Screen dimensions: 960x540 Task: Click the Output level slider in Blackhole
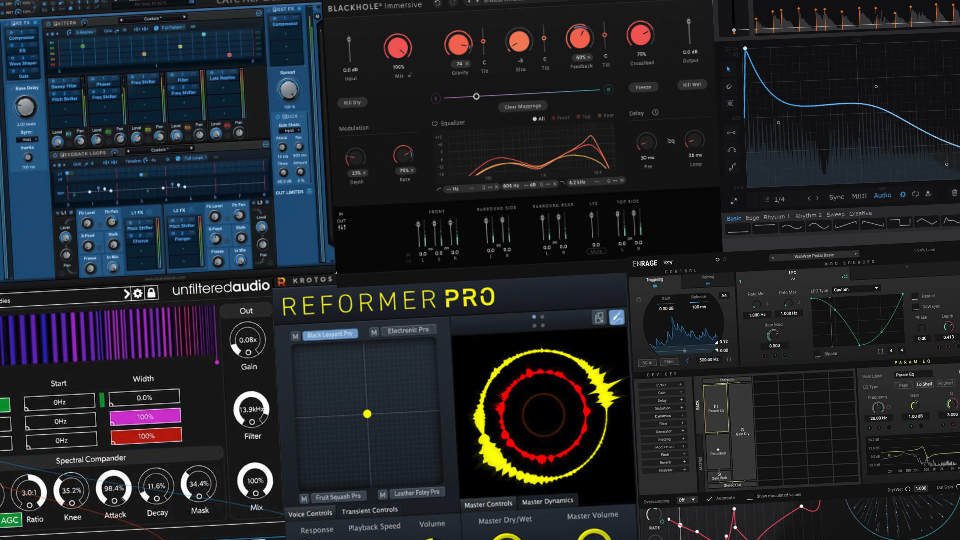tap(689, 32)
